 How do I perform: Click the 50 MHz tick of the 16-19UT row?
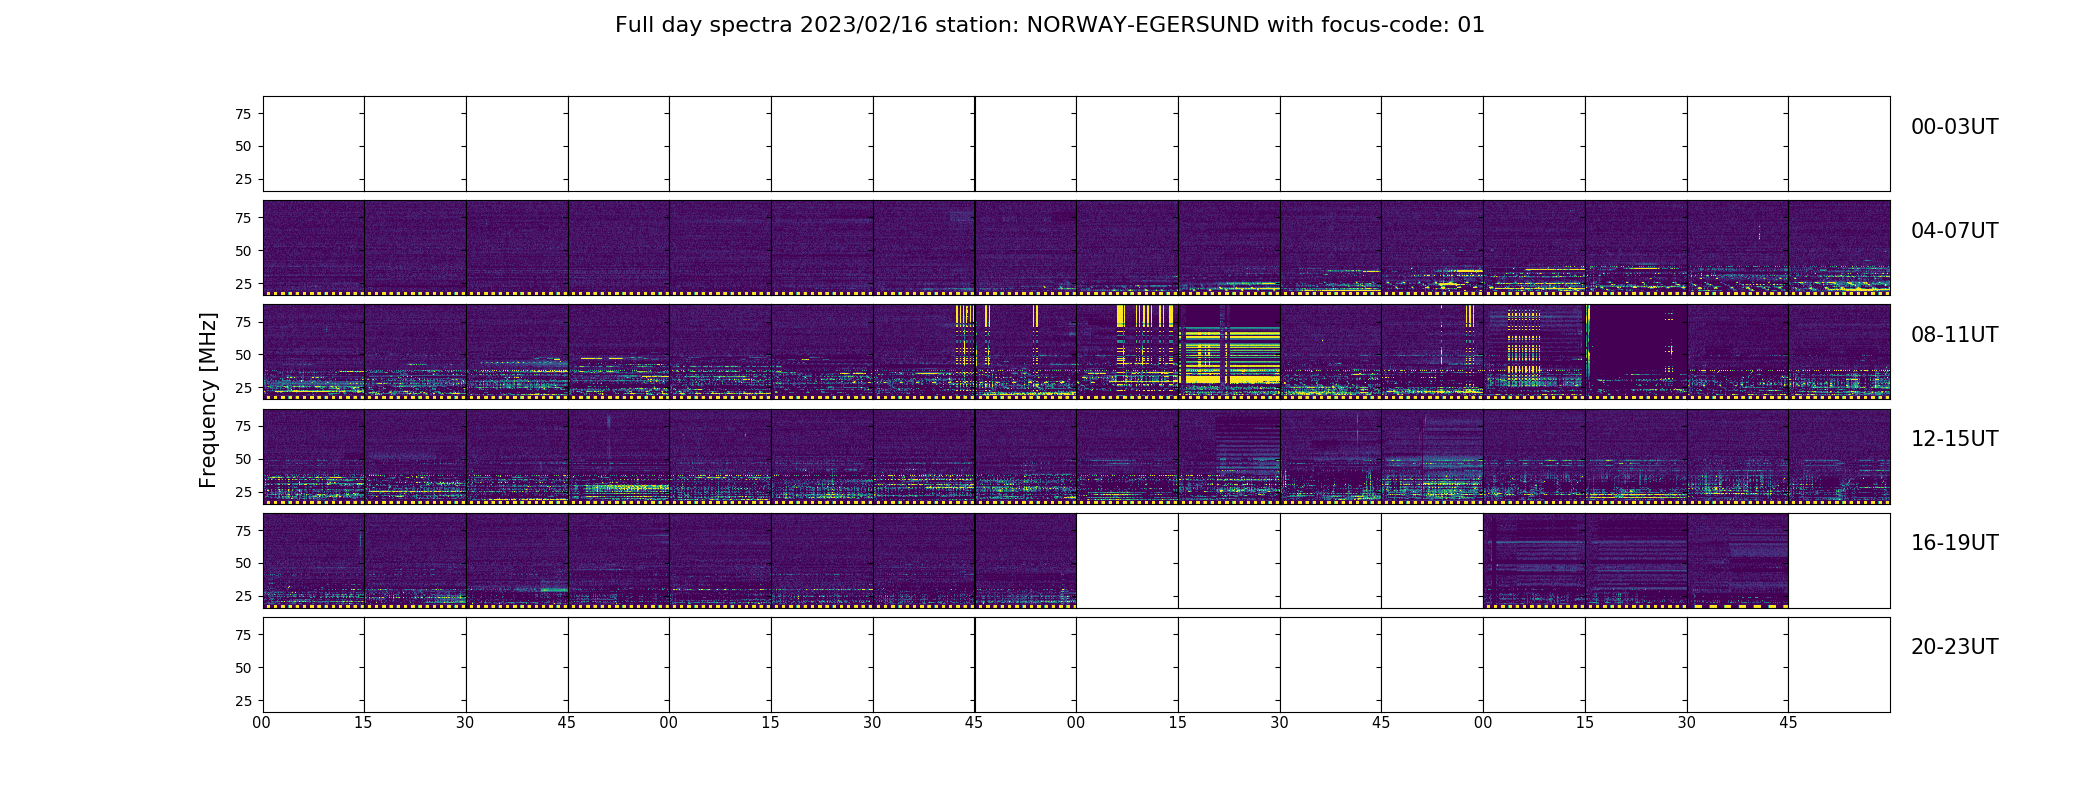243,563
